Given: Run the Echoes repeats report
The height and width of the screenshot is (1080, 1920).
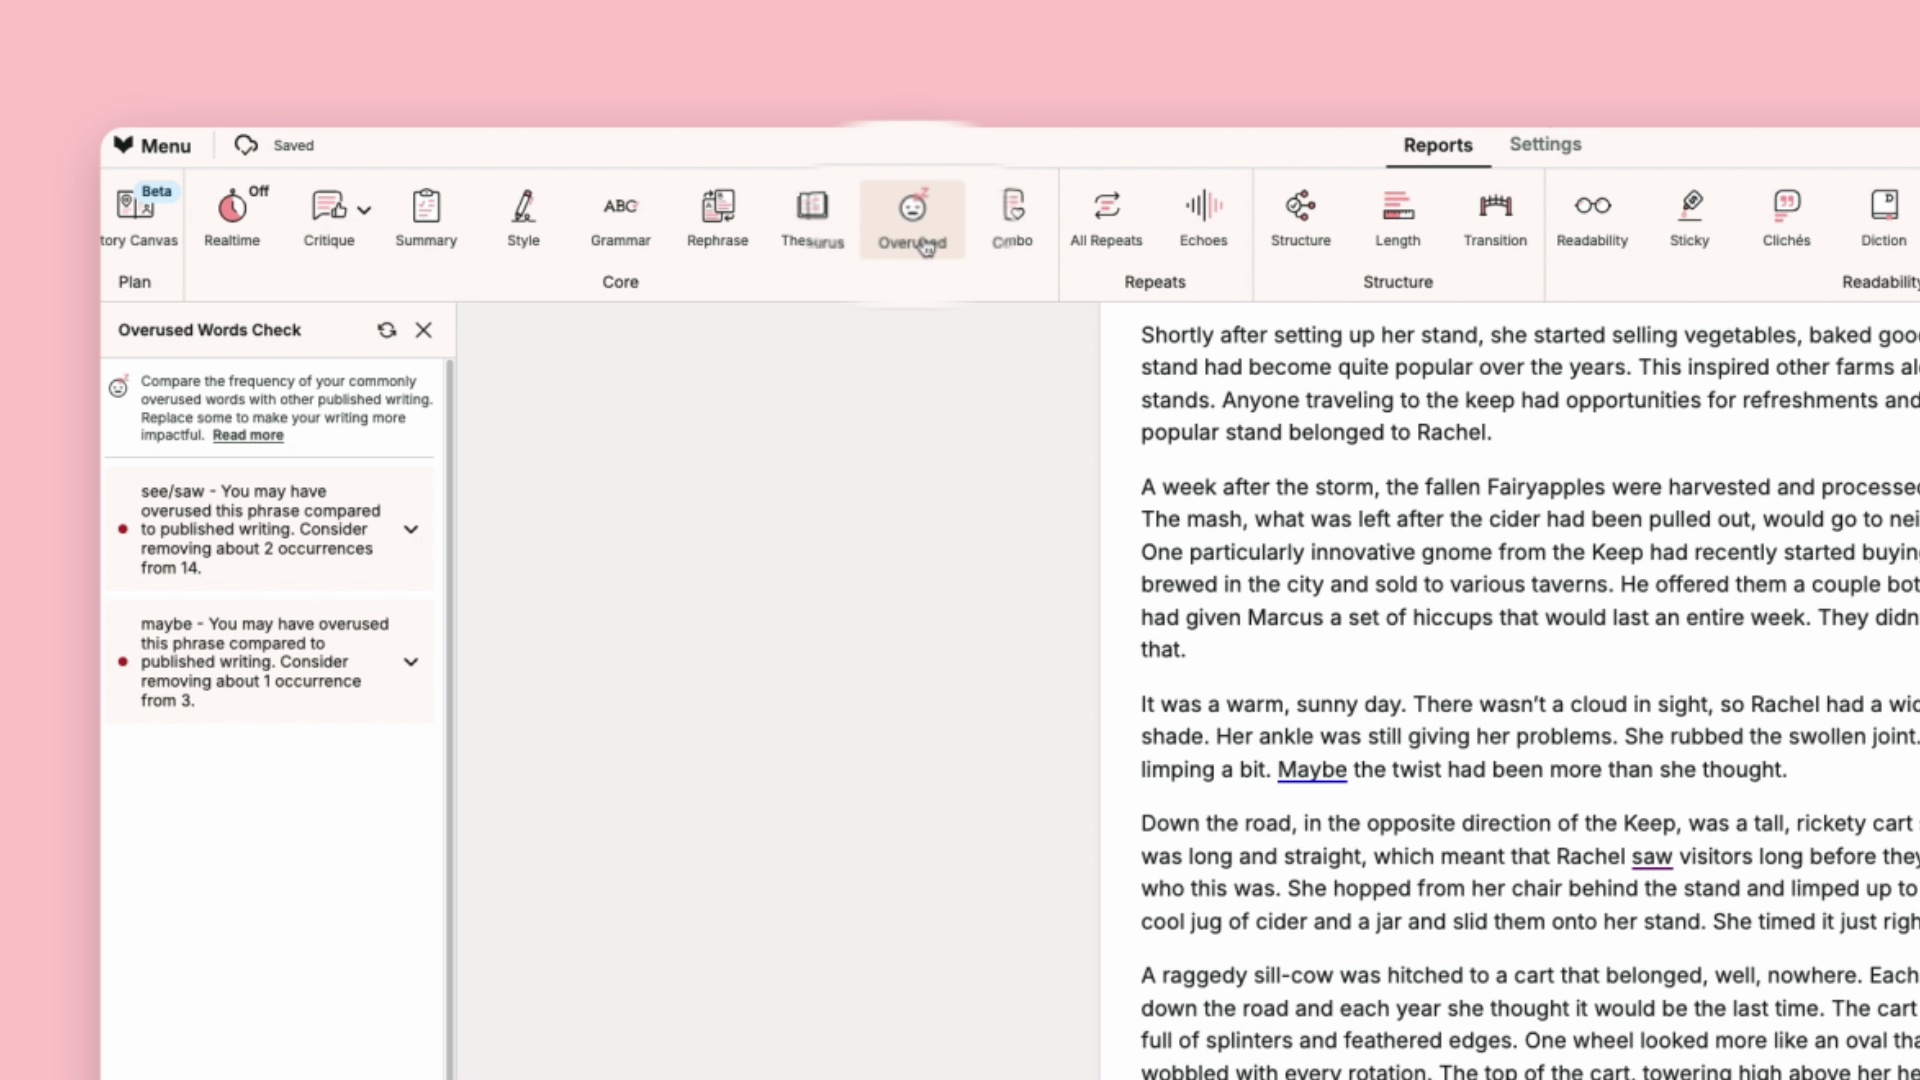Looking at the screenshot, I should pyautogui.click(x=1203, y=217).
